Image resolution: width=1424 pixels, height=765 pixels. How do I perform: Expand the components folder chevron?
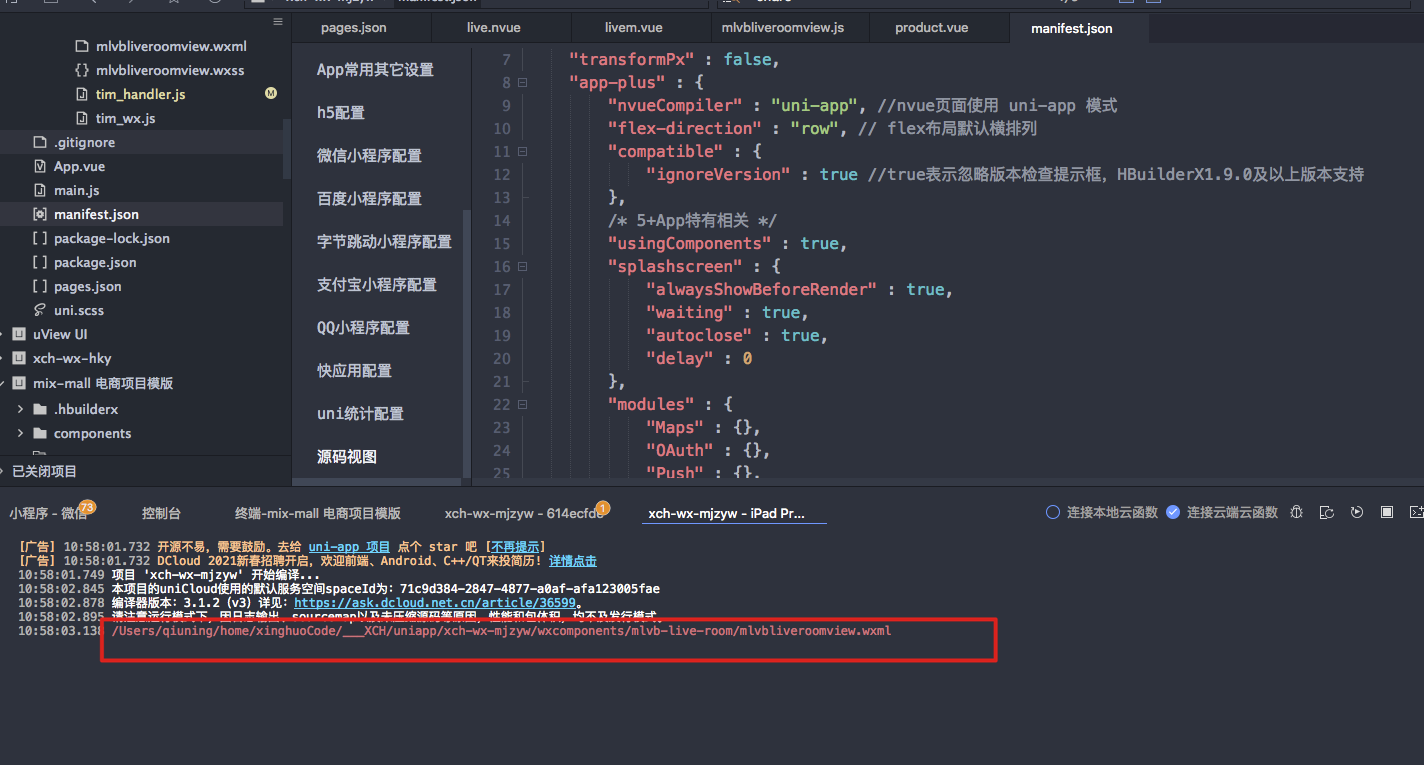pos(20,433)
